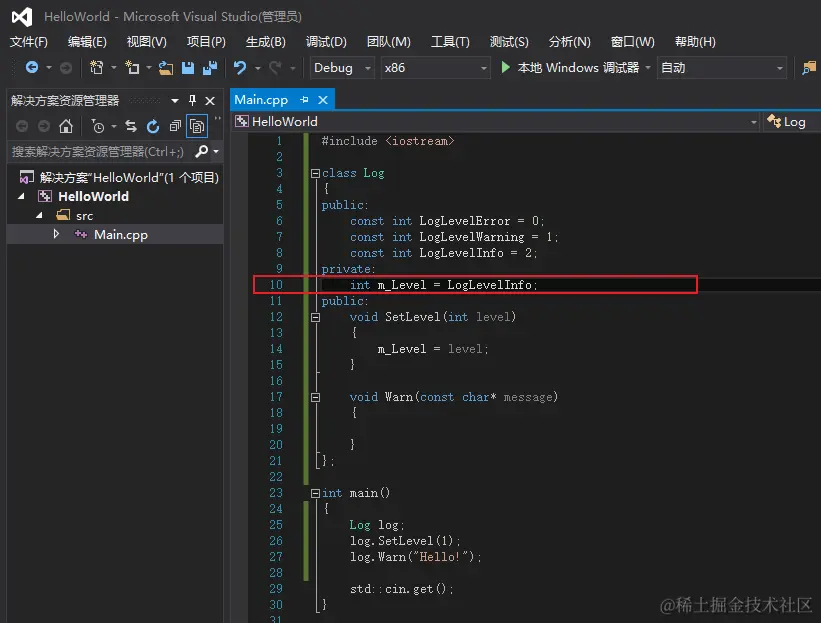Toggle the pin on the Main.cpp tab
Screen dimensions: 821x623
(x=304, y=99)
